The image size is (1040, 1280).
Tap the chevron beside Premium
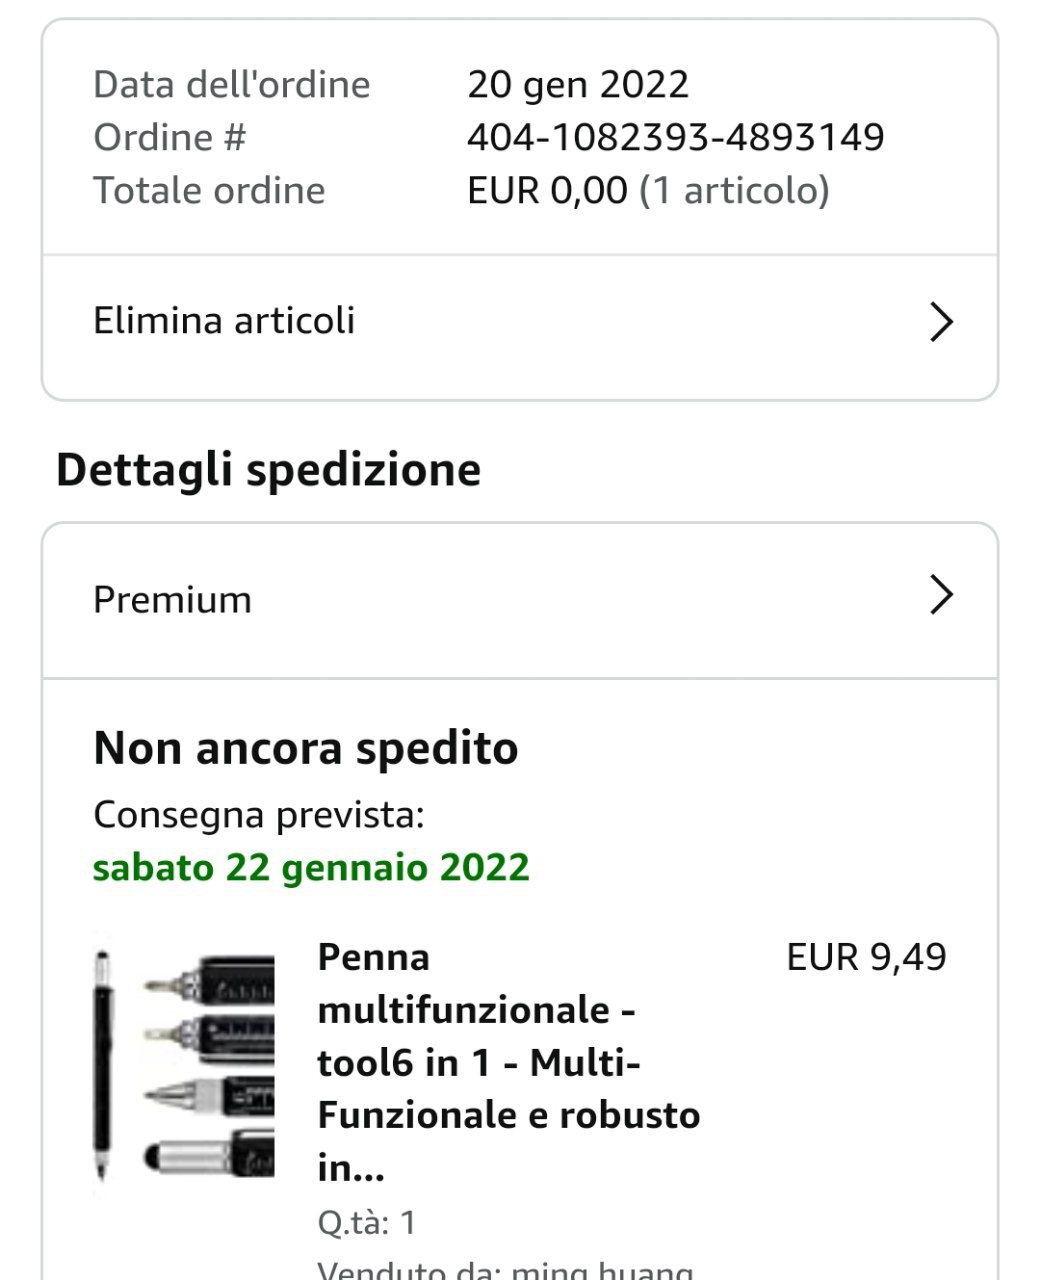point(941,595)
